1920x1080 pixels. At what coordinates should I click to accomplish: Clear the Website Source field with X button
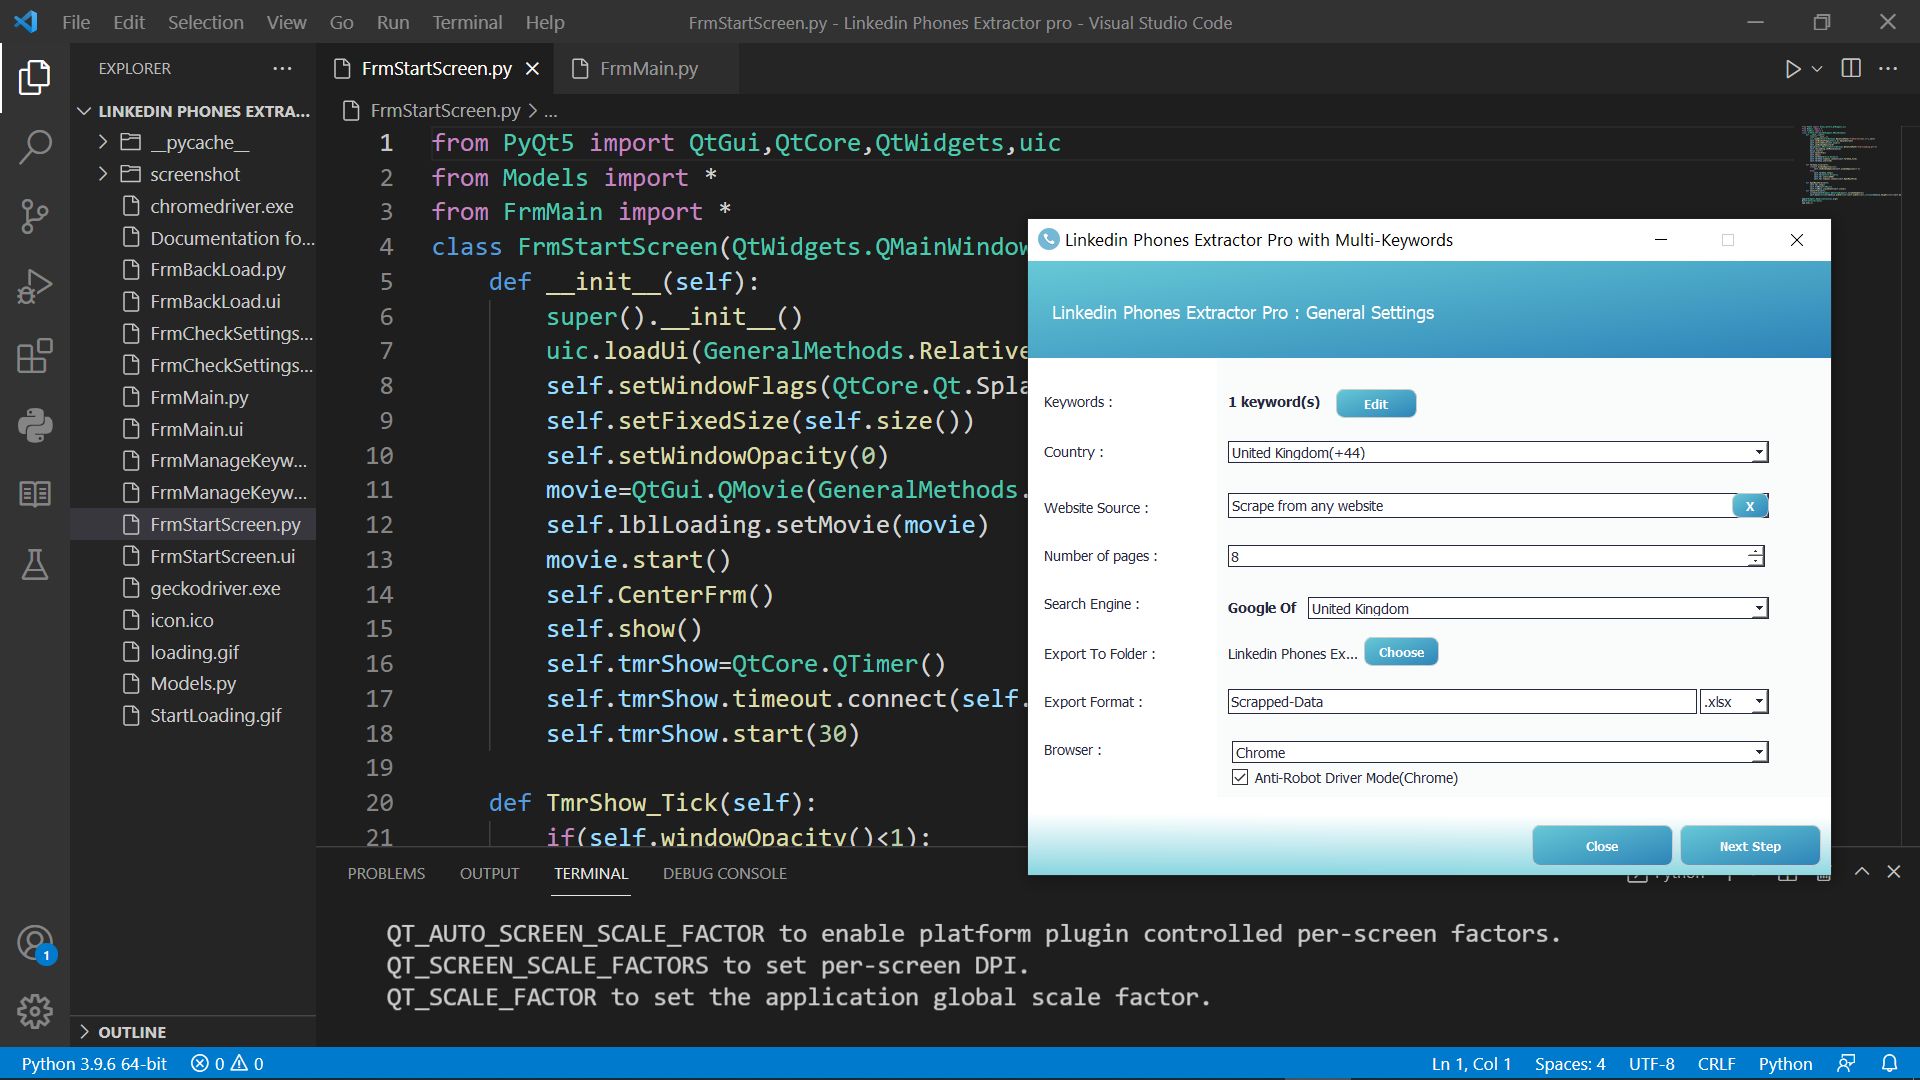(1749, 506)
